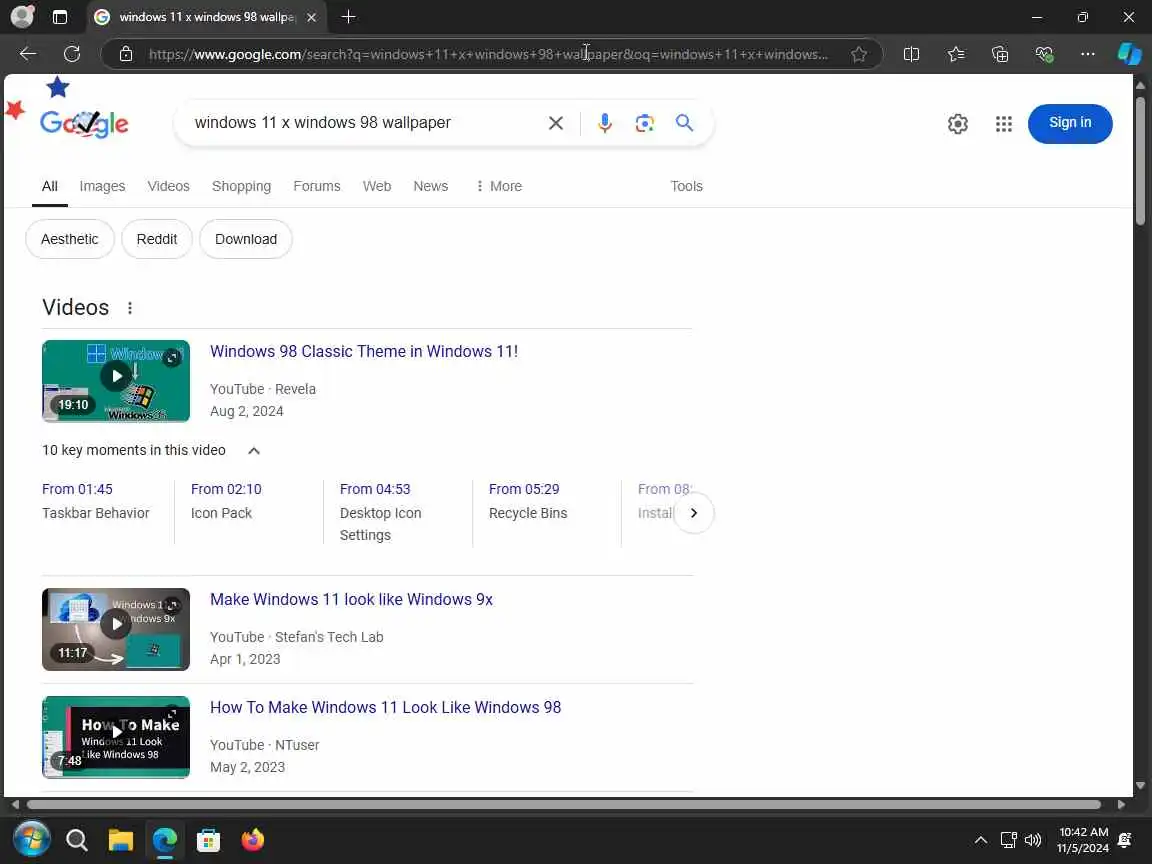The width and height of the screenshot is (1152, 864).
Task: Switch to Shopping results tab
Action: (x=241, y=186)
